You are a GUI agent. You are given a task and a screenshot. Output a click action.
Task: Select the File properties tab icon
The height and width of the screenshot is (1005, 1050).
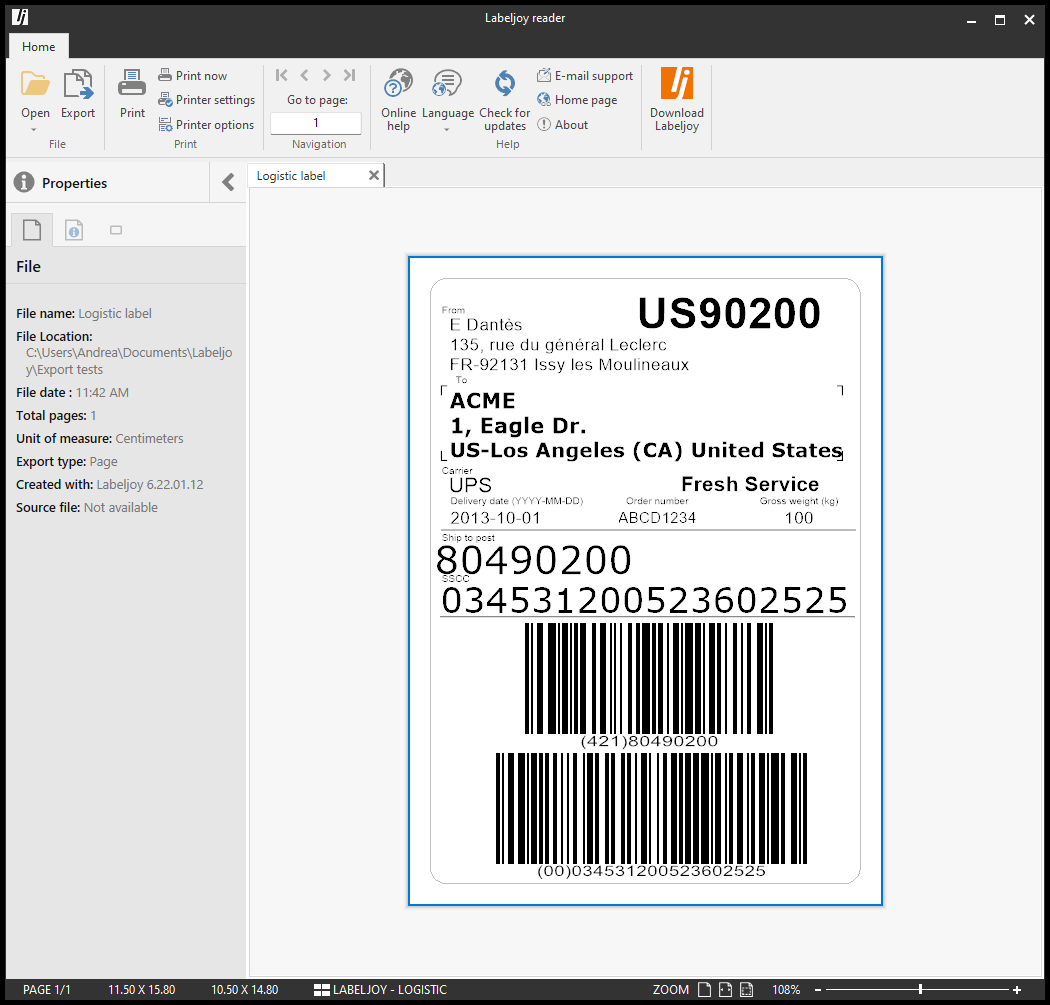(32, 230)
